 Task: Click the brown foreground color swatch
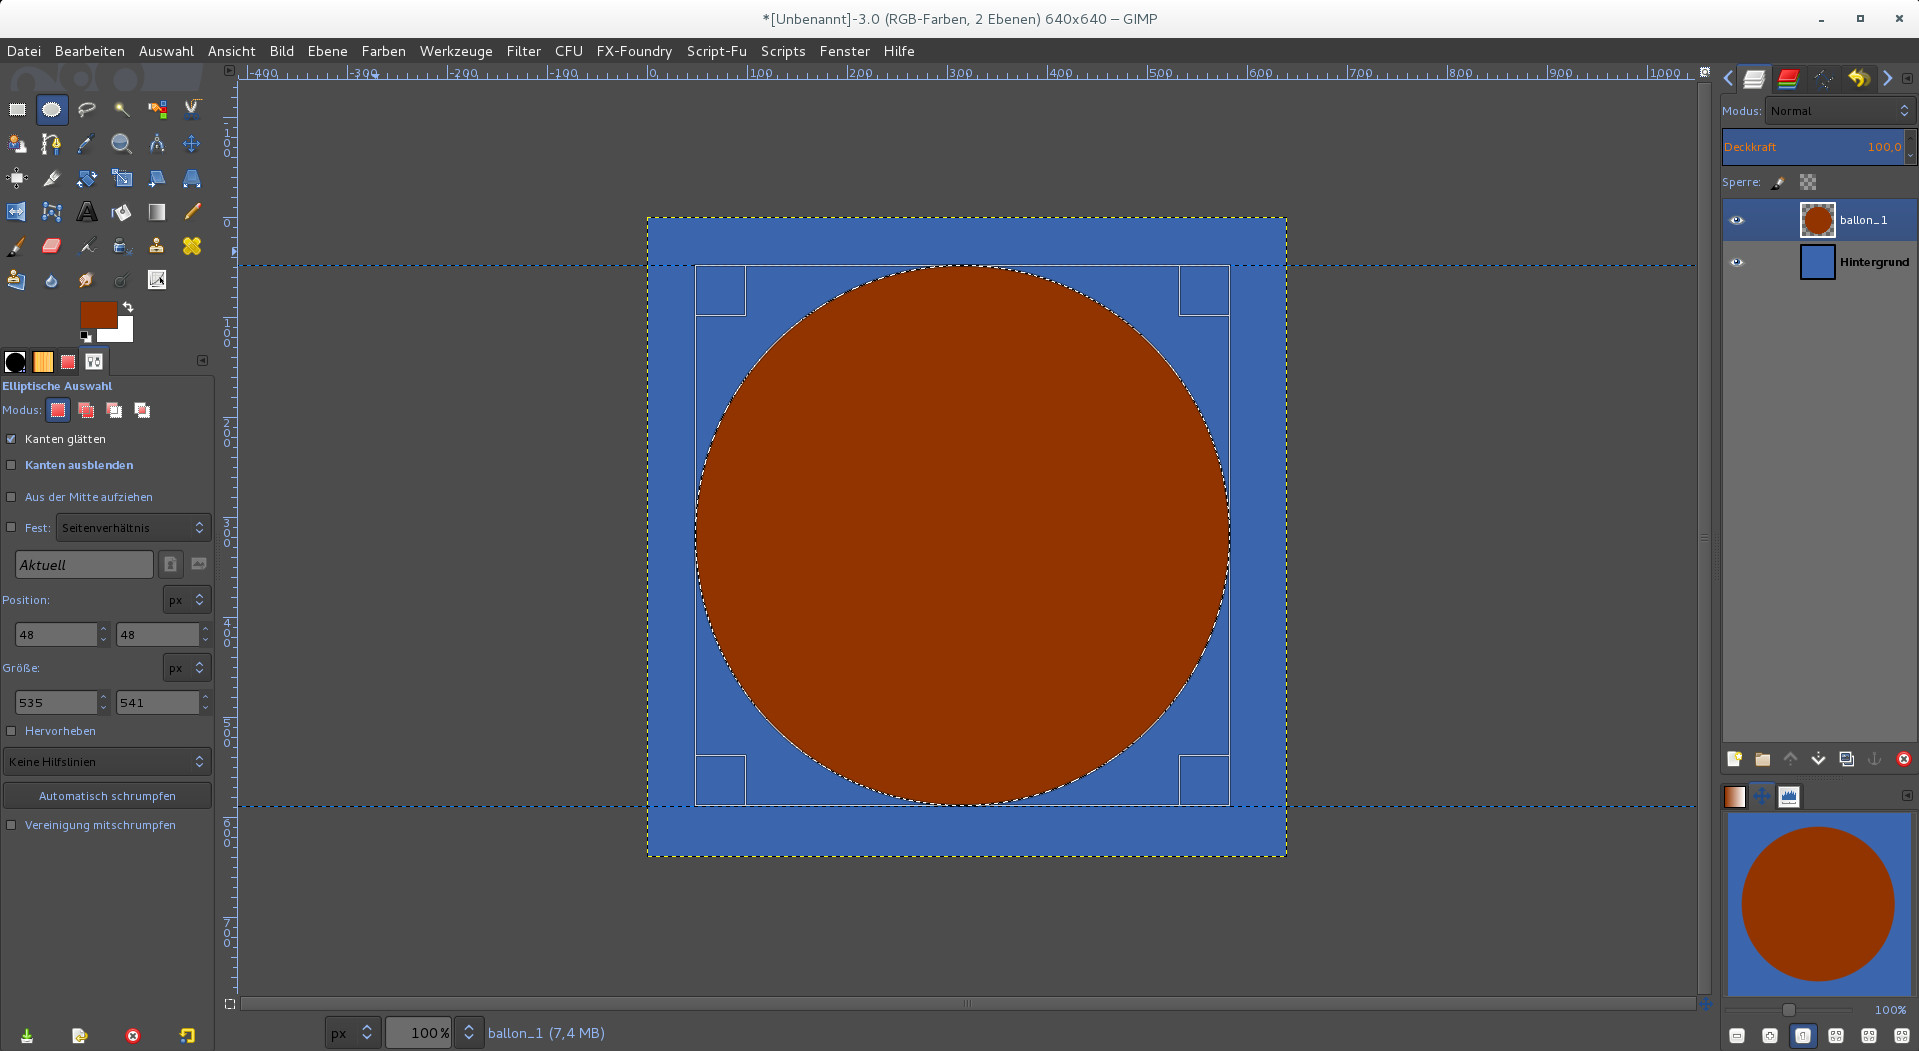pyautogui.click(x=96, y=313)
